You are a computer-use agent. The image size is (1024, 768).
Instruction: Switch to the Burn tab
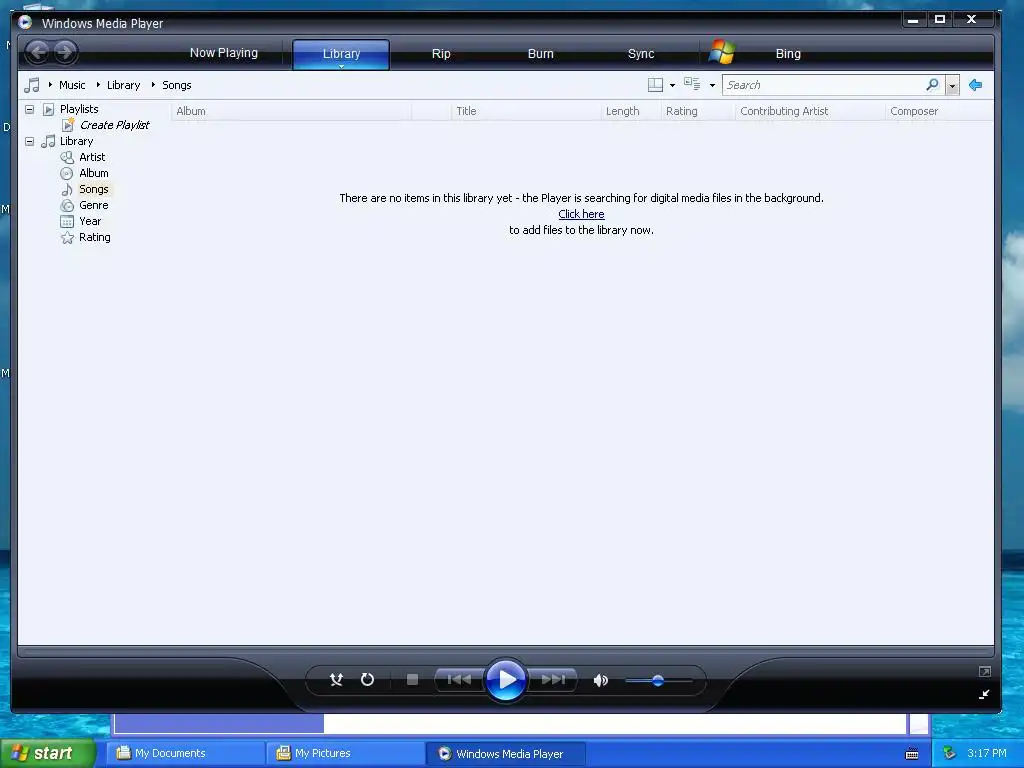pyautogui.click(x=541, y=54)
